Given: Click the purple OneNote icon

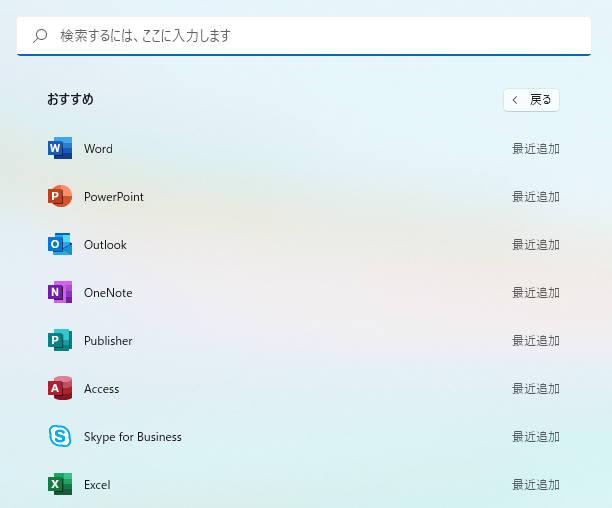Looking at the screenshot, I should [x=60, y=292].
